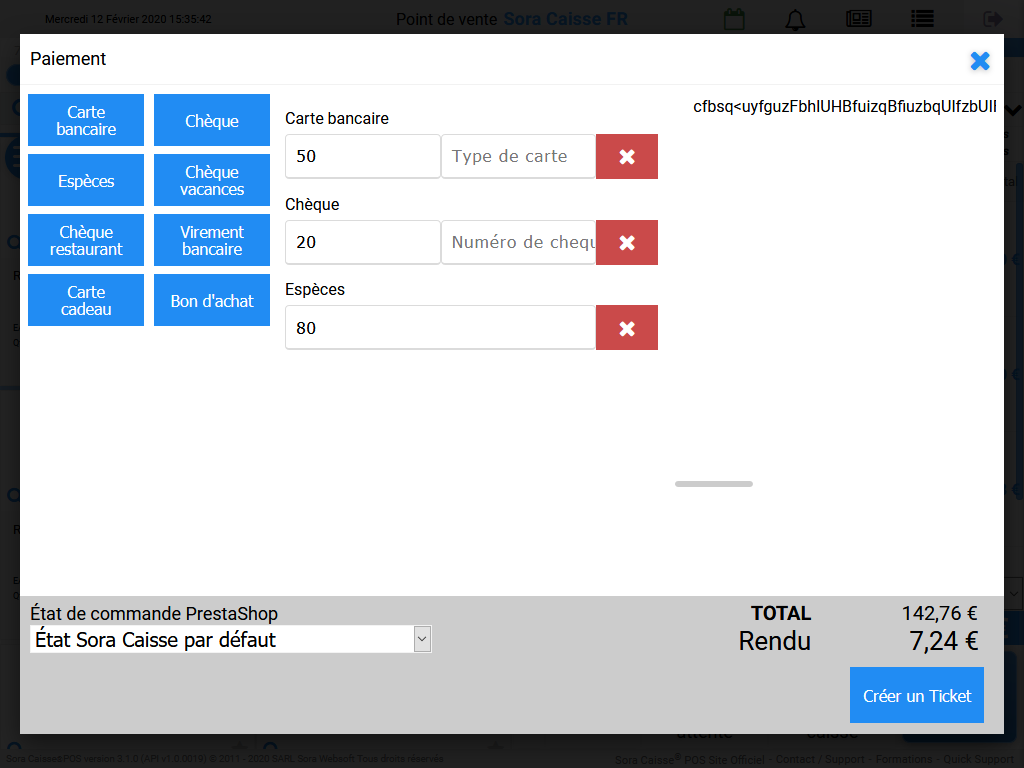Open the État de commande PrestaShop dropdown
Image resolution: width=1024 pixels, height=768 pixels.
pyautogui.click(x=231, y=640)
